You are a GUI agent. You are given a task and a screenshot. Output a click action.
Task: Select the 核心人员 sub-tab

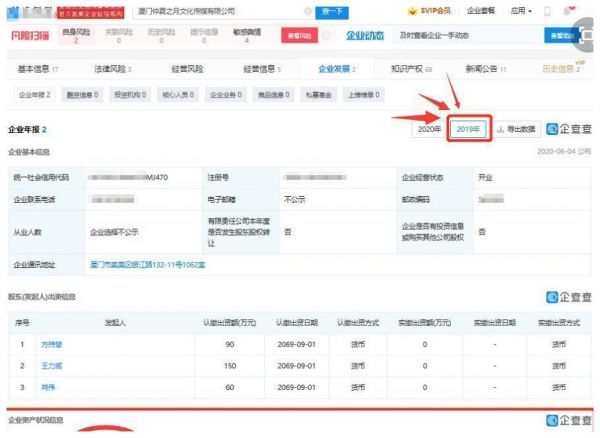pyautogui.click(x=182, y=94)
